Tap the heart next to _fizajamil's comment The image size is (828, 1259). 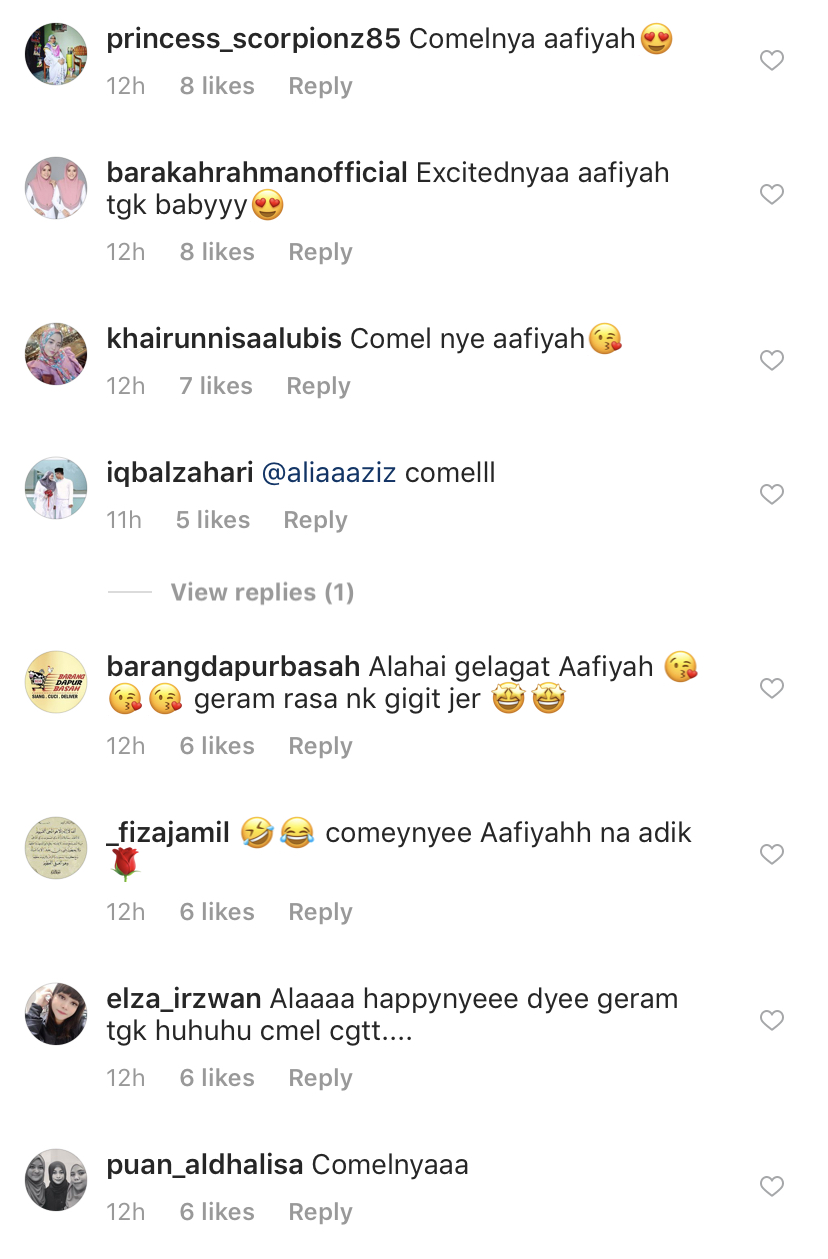pyautogui.click(x=771, y=854)
